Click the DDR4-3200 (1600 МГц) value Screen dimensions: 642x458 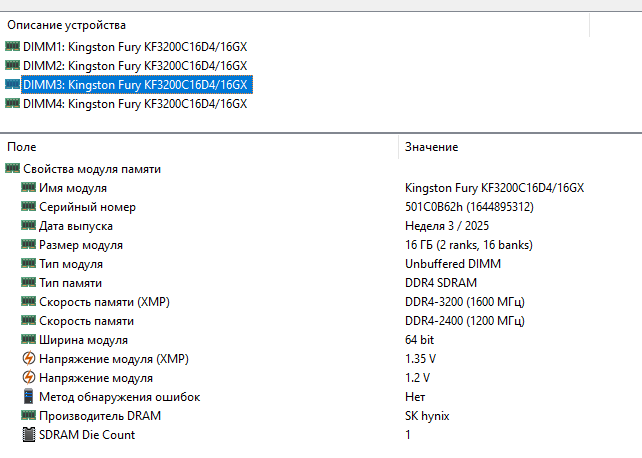point(465,302)
